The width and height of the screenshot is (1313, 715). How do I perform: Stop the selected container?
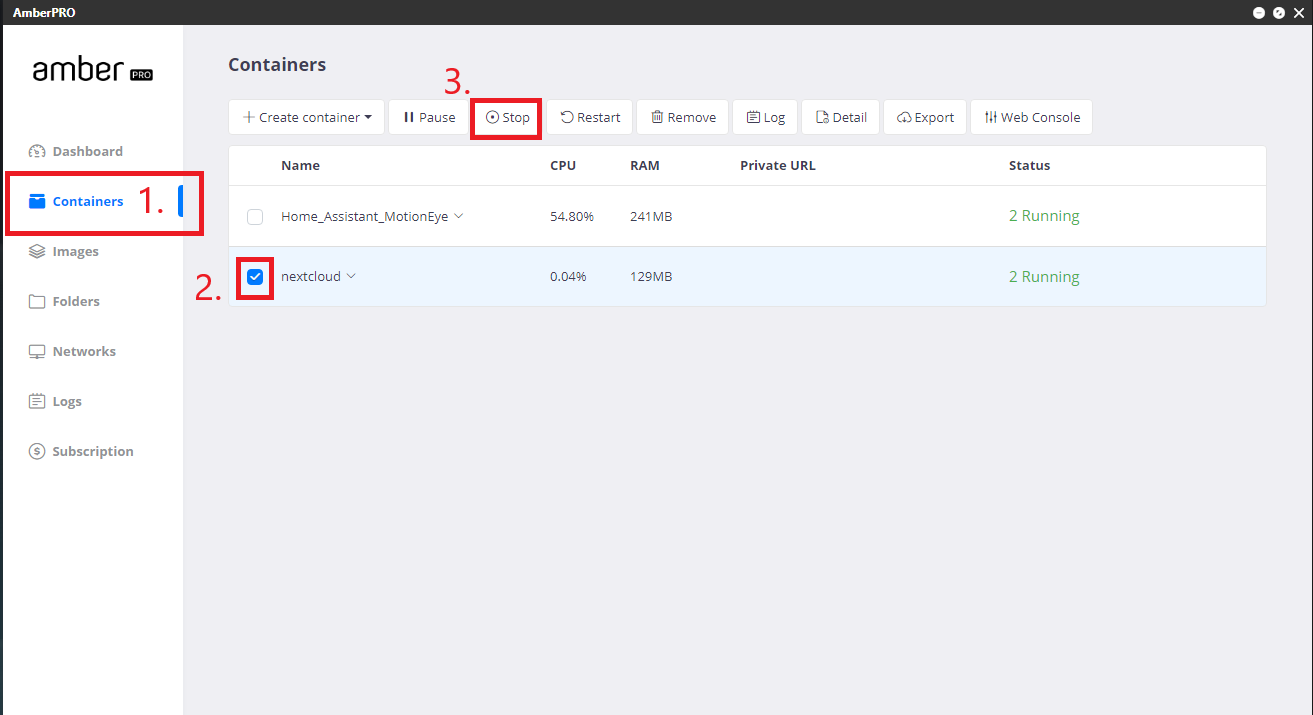pyautogui.click(x=507, y=117)
